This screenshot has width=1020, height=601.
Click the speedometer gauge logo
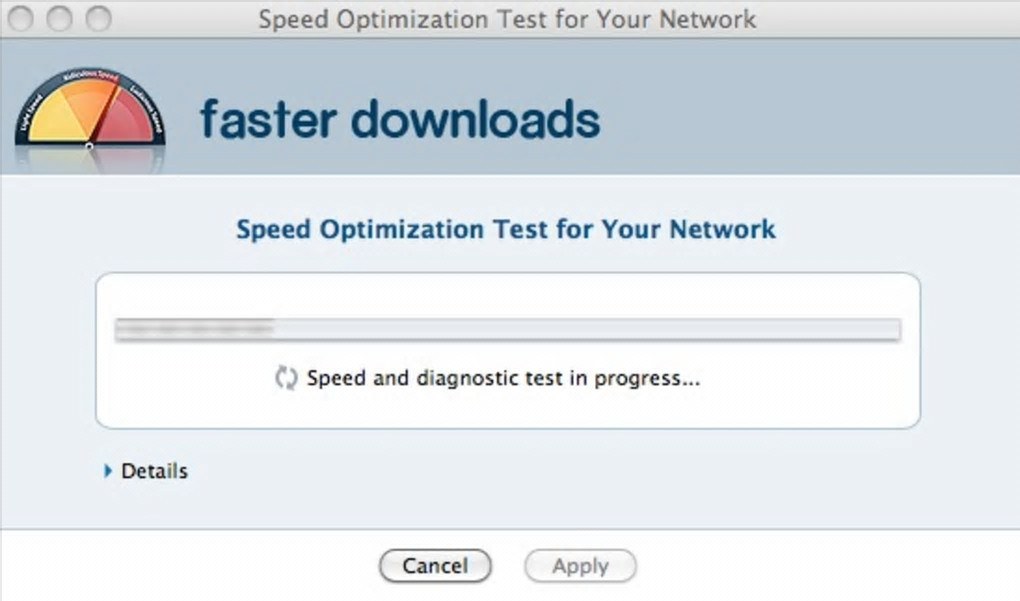click(x=89, y=112)
